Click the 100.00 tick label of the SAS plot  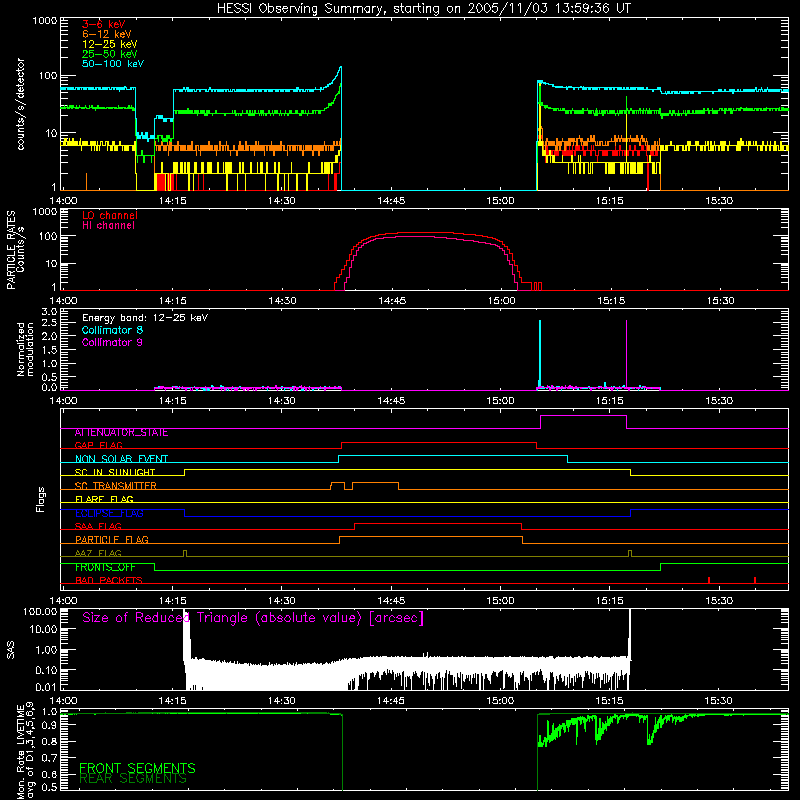(40, 612)
